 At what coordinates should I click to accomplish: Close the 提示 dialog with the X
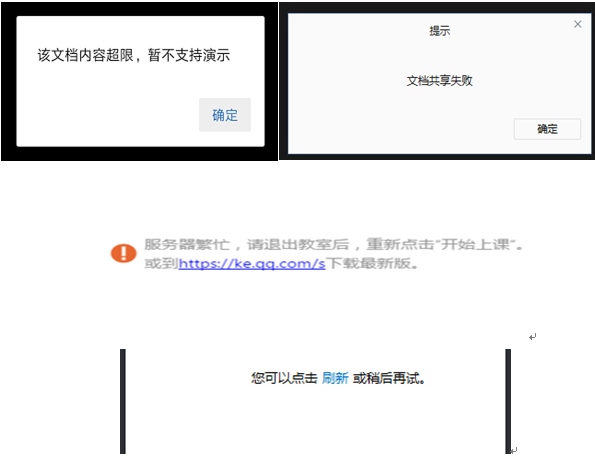tap(578, 24)
